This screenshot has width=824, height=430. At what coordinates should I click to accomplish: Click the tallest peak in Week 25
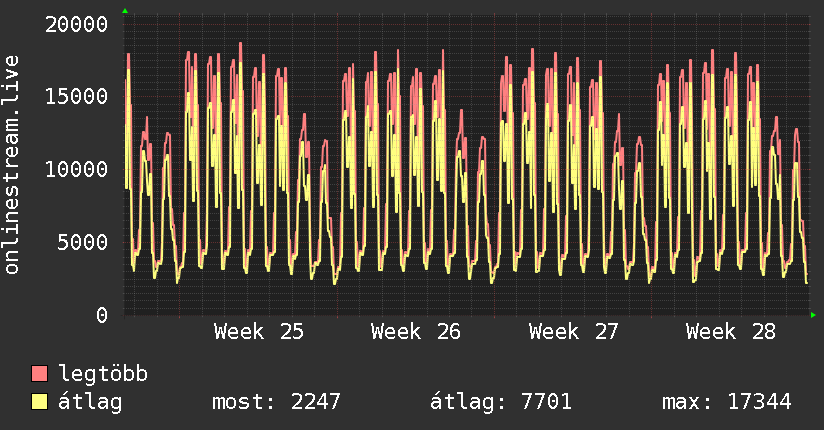(x=240, y=44)
